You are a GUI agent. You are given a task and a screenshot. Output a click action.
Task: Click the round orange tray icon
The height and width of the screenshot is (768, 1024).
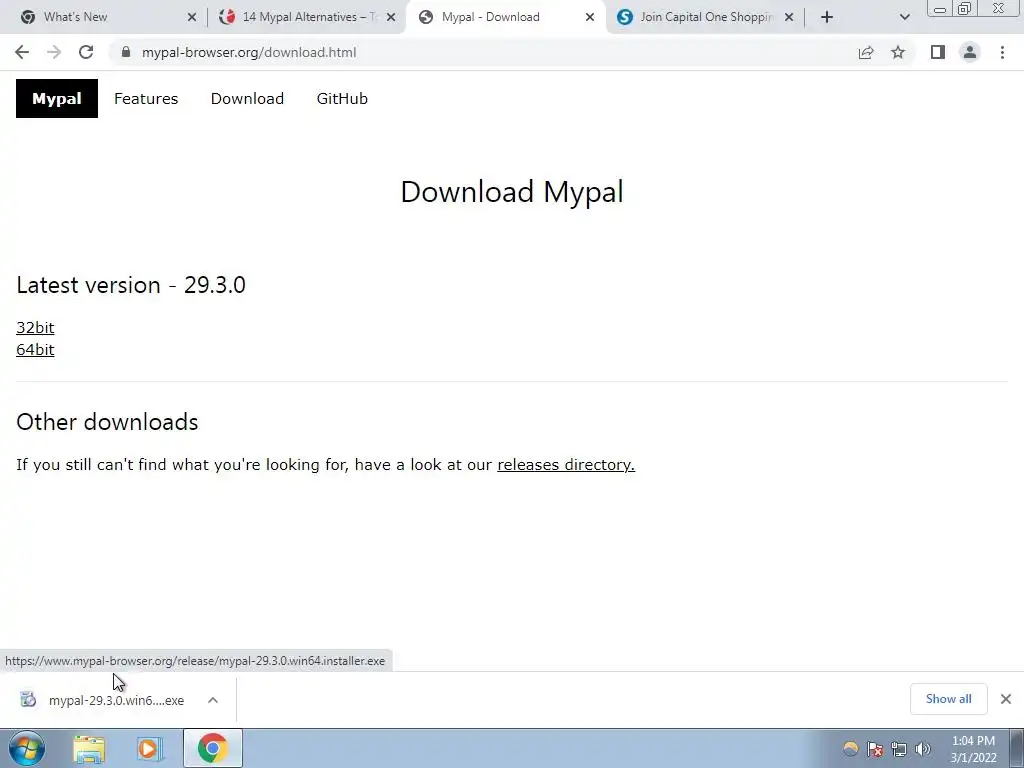click(x=850, y=749)
